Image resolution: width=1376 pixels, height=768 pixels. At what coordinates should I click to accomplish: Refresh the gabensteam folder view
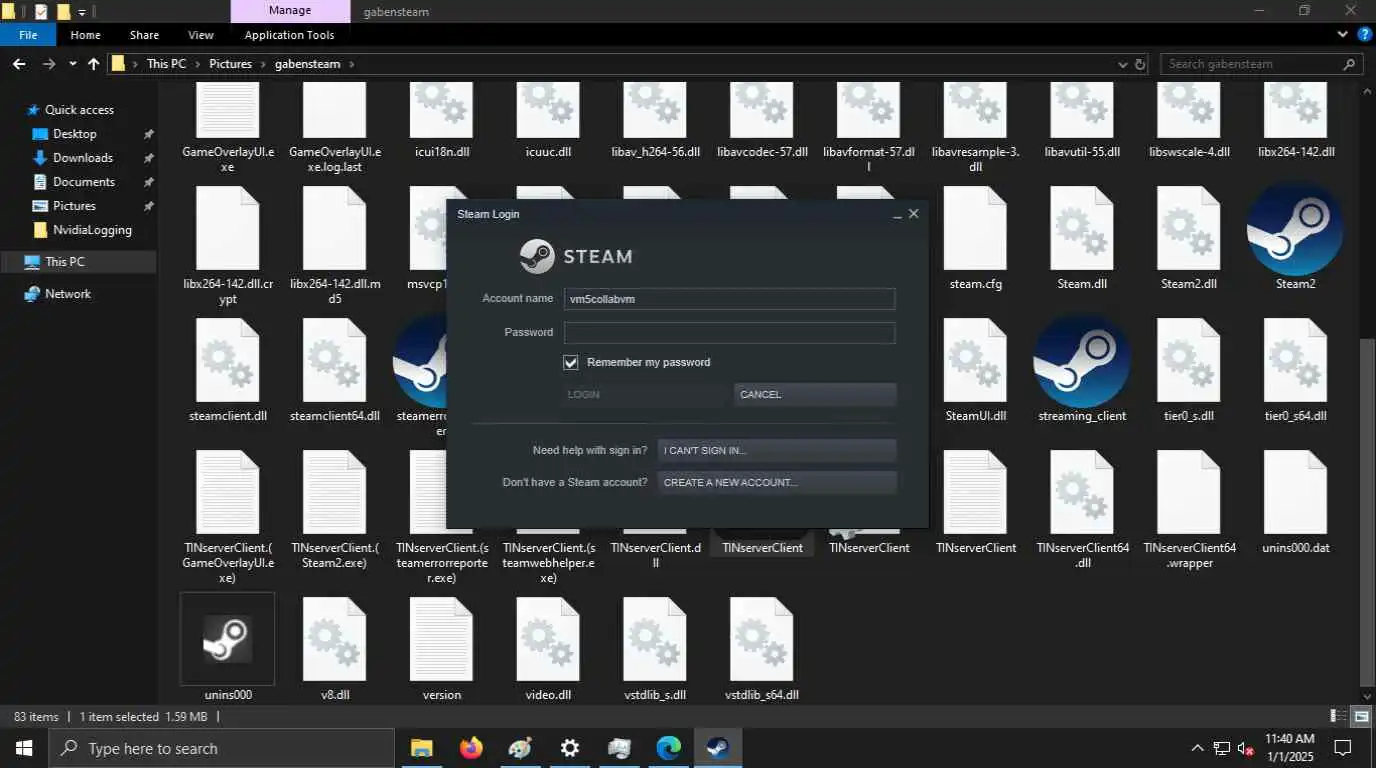[x=1140, y=64]
